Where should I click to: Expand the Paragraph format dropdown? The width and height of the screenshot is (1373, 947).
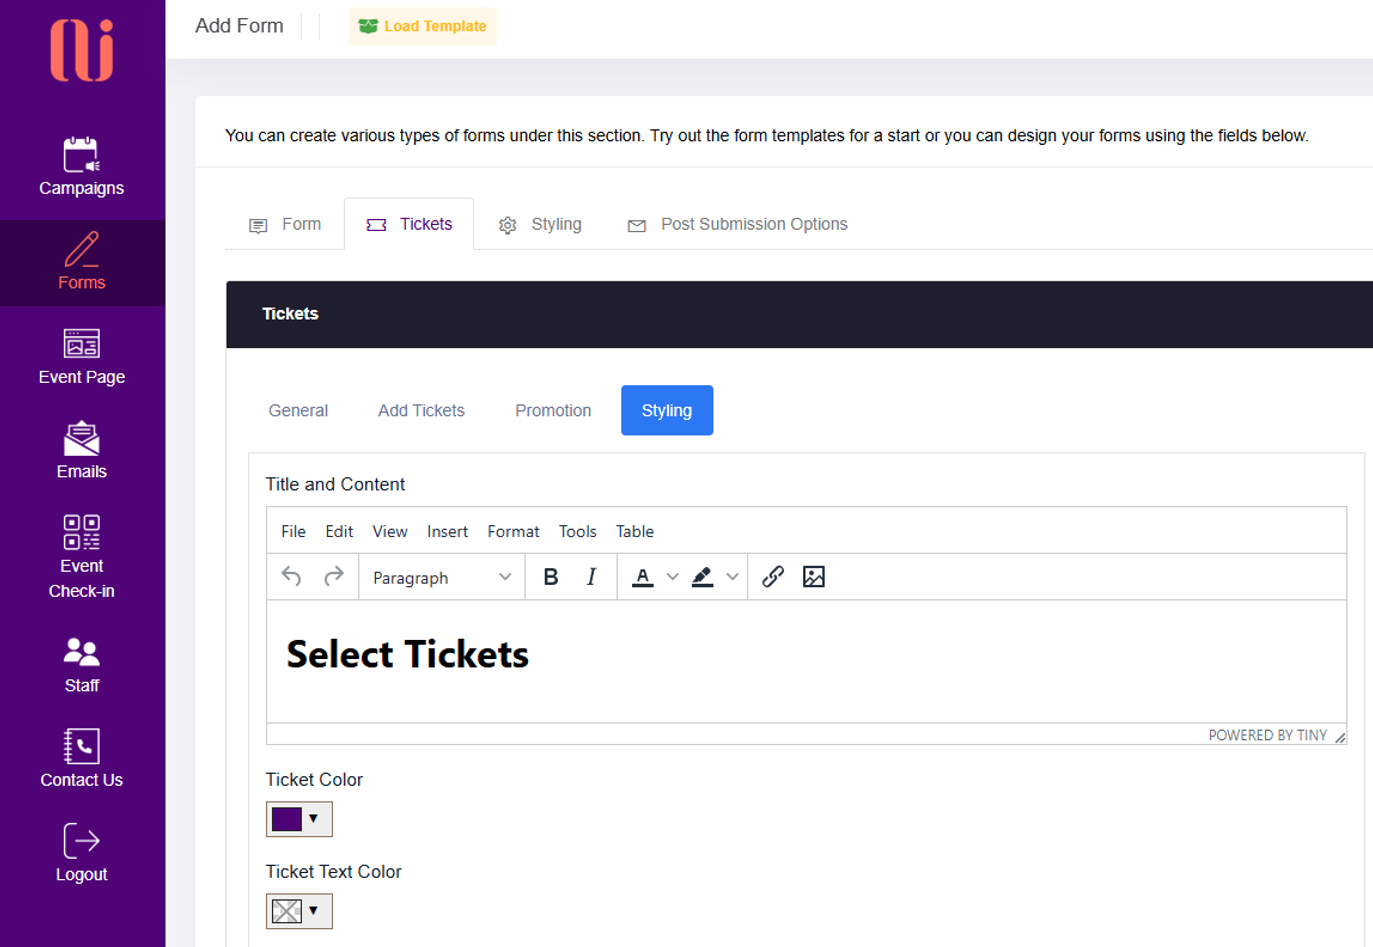pyautogui.click(x=441, y=577)
